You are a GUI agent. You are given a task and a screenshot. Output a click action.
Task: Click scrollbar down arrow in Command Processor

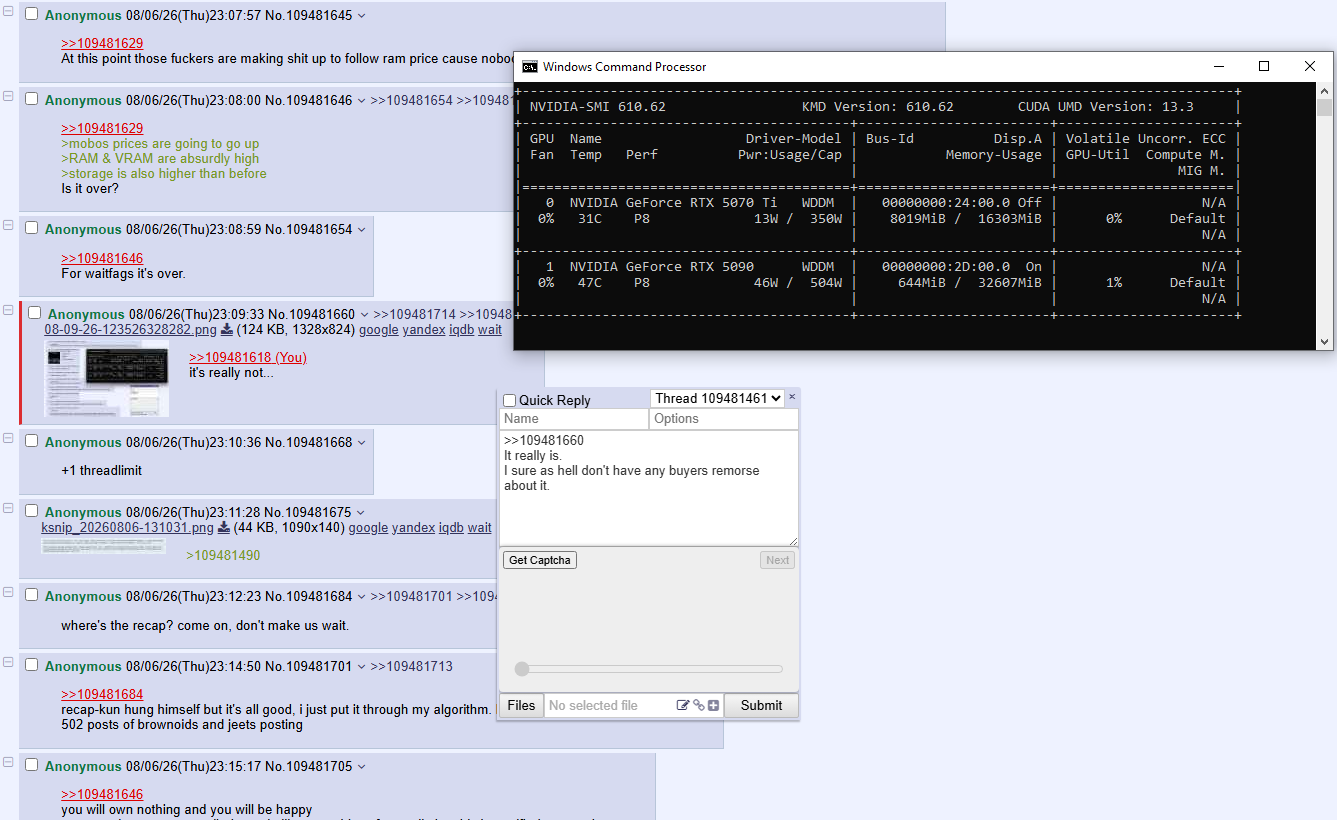coord(1325,341)
